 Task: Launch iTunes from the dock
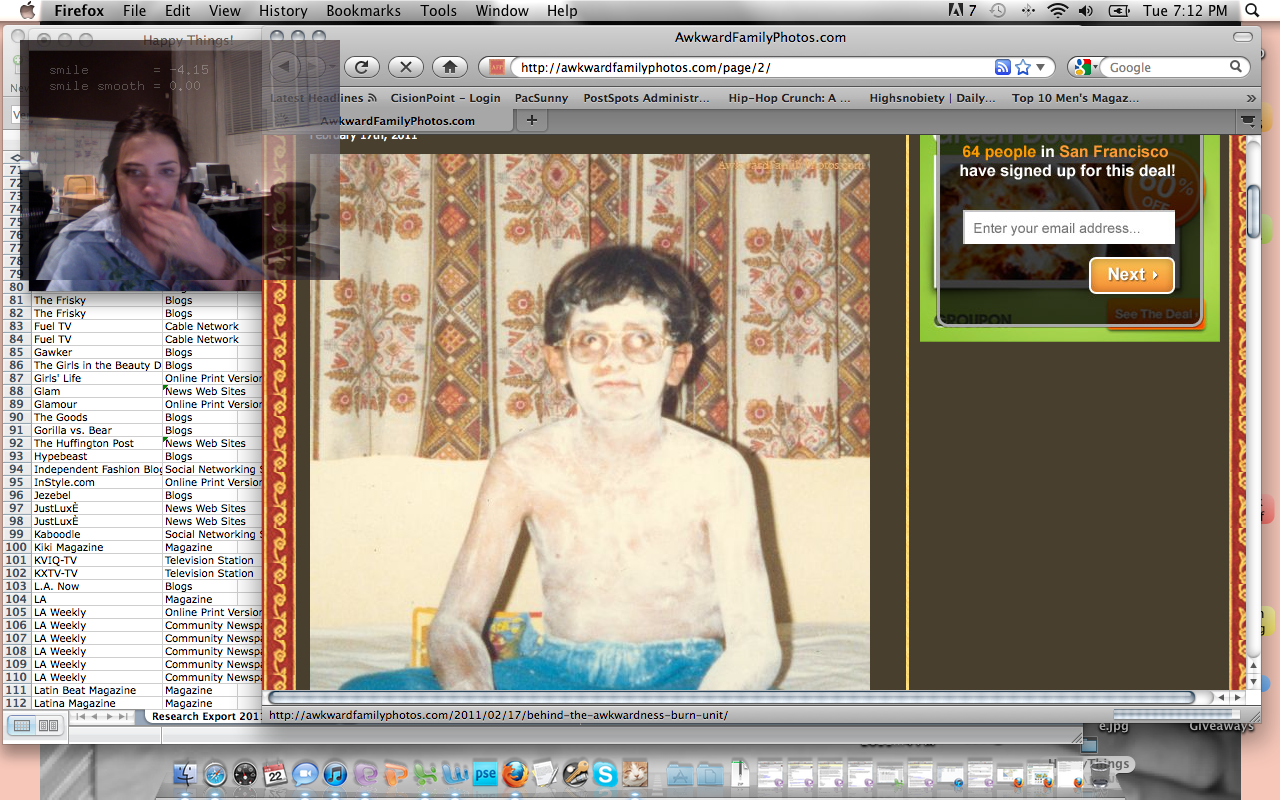[x=335, y=774]
